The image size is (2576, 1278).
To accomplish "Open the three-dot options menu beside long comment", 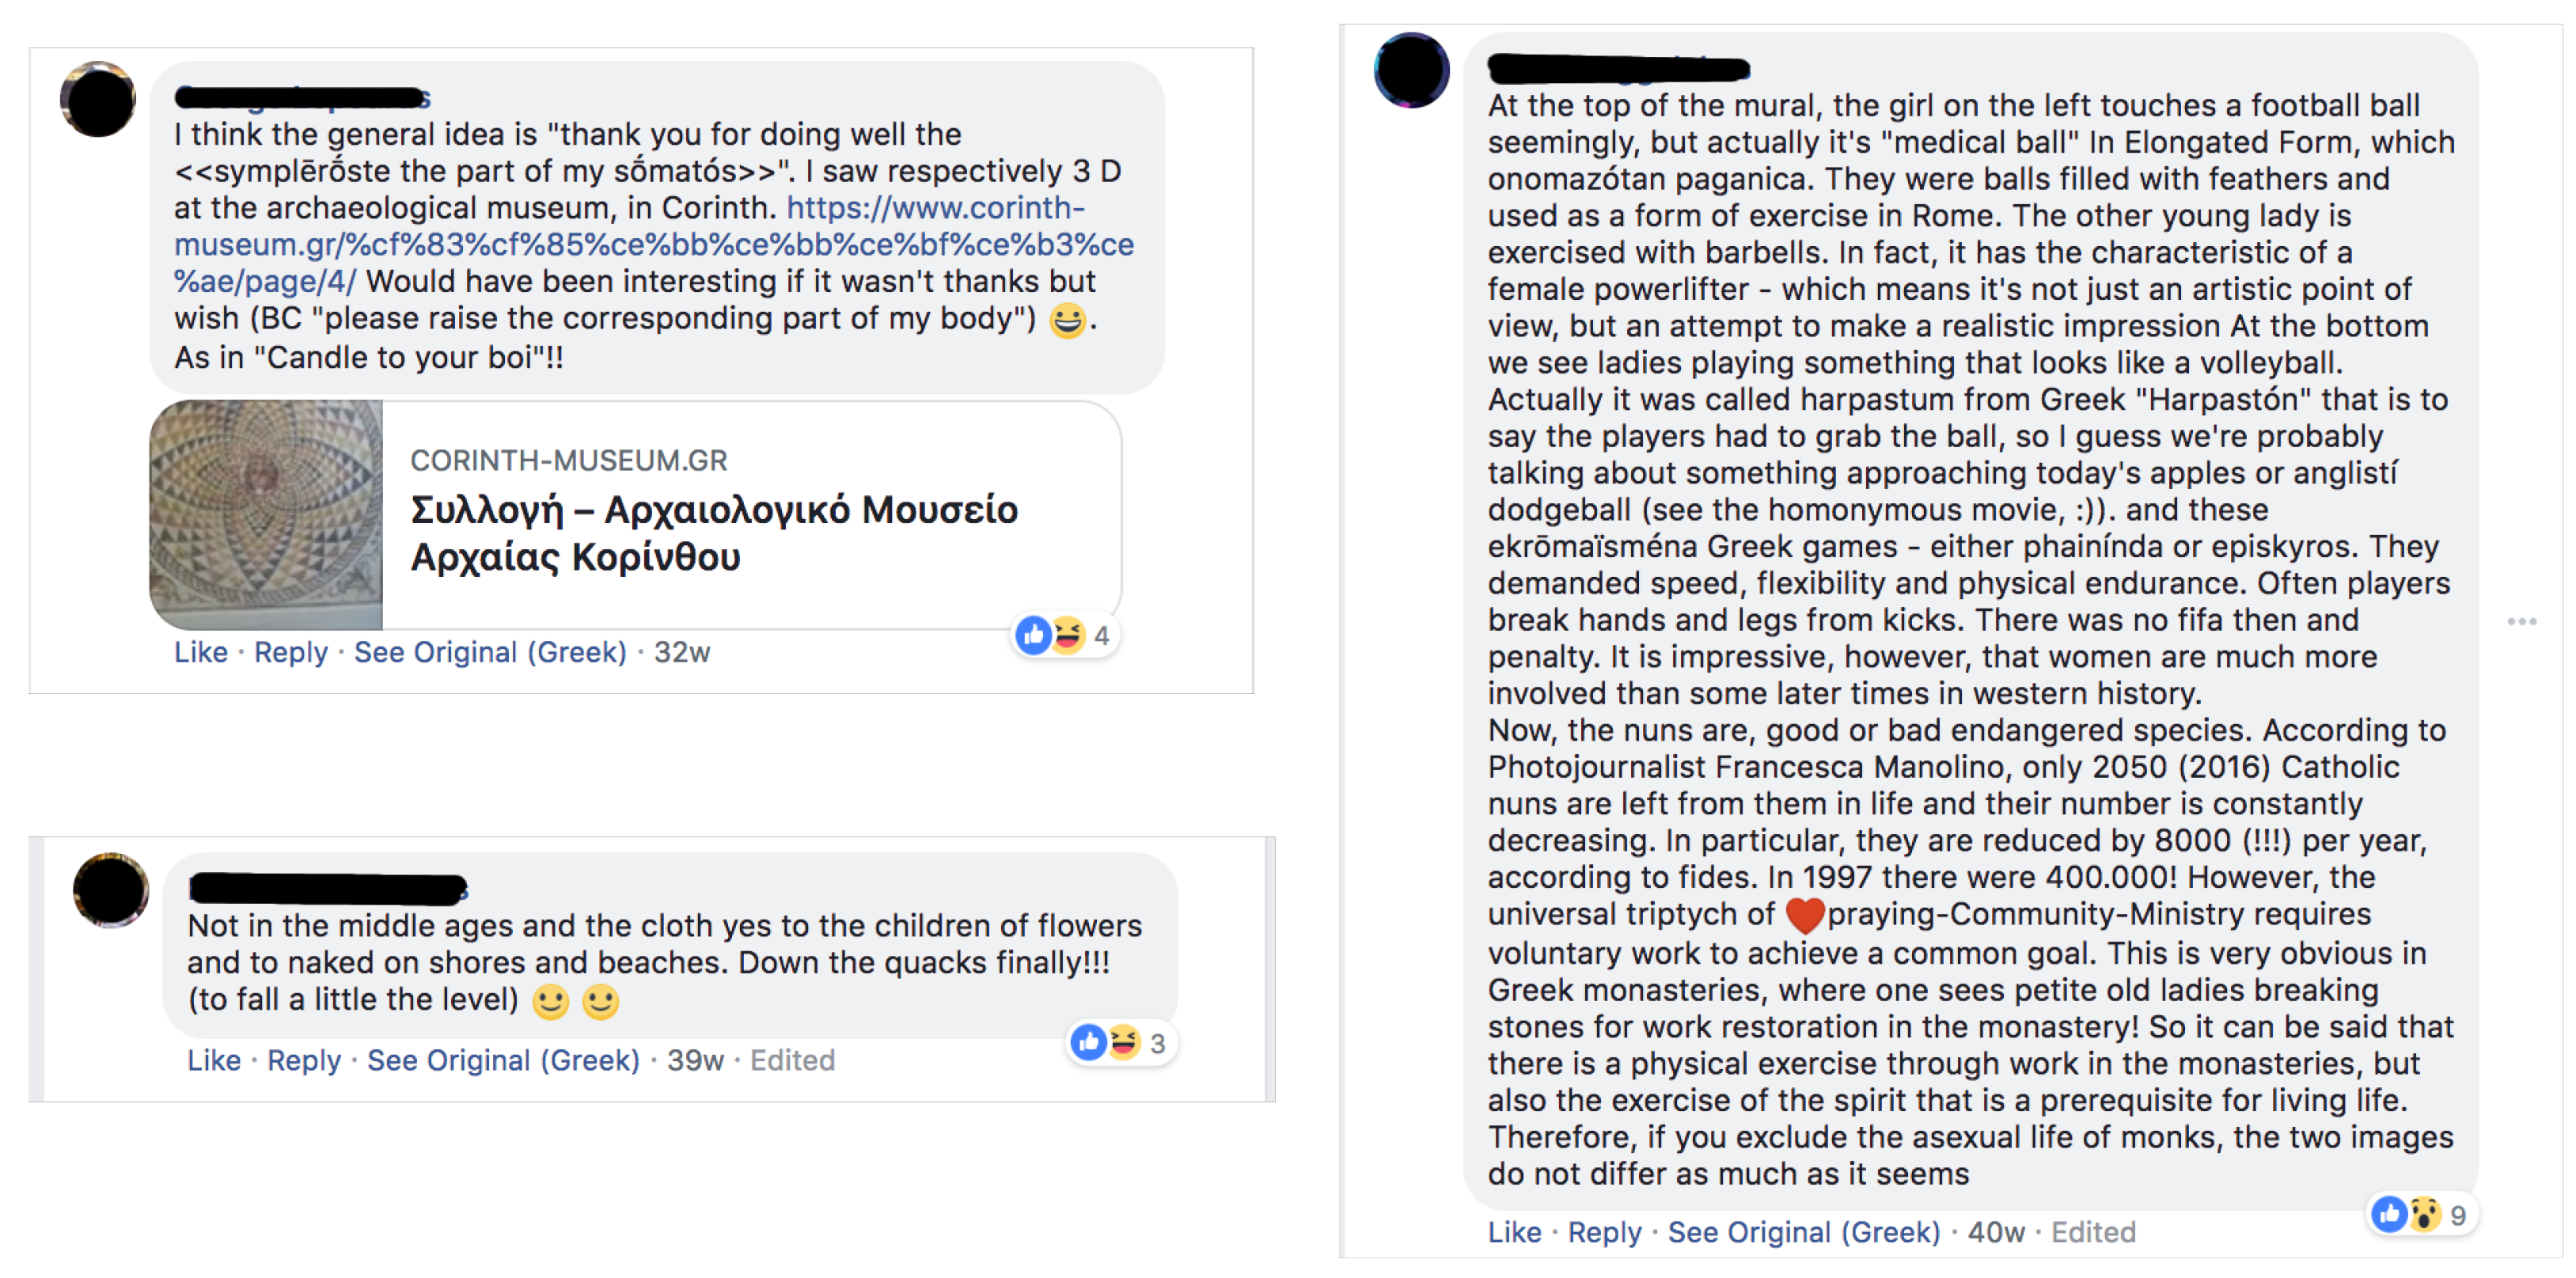I will point(2521,622).
